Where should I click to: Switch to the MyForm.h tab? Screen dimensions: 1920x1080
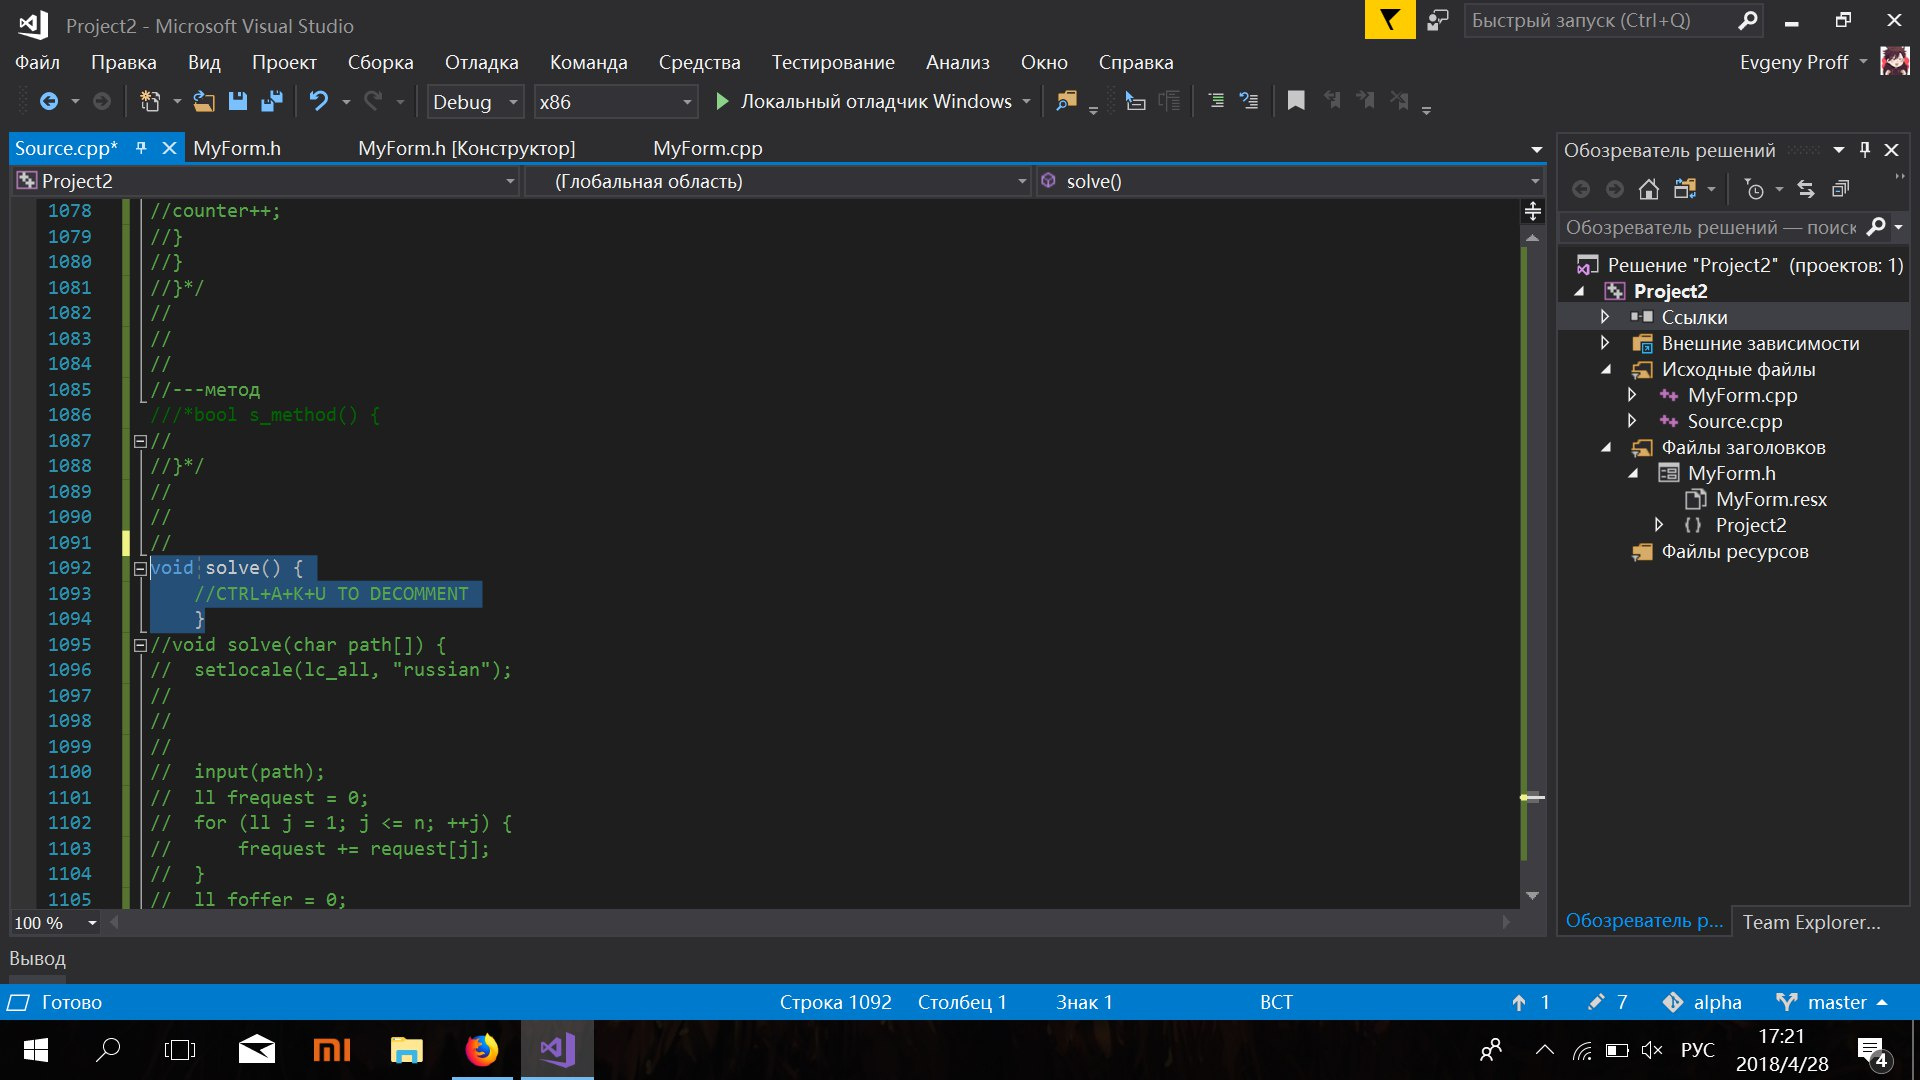[x=237, y=148]
